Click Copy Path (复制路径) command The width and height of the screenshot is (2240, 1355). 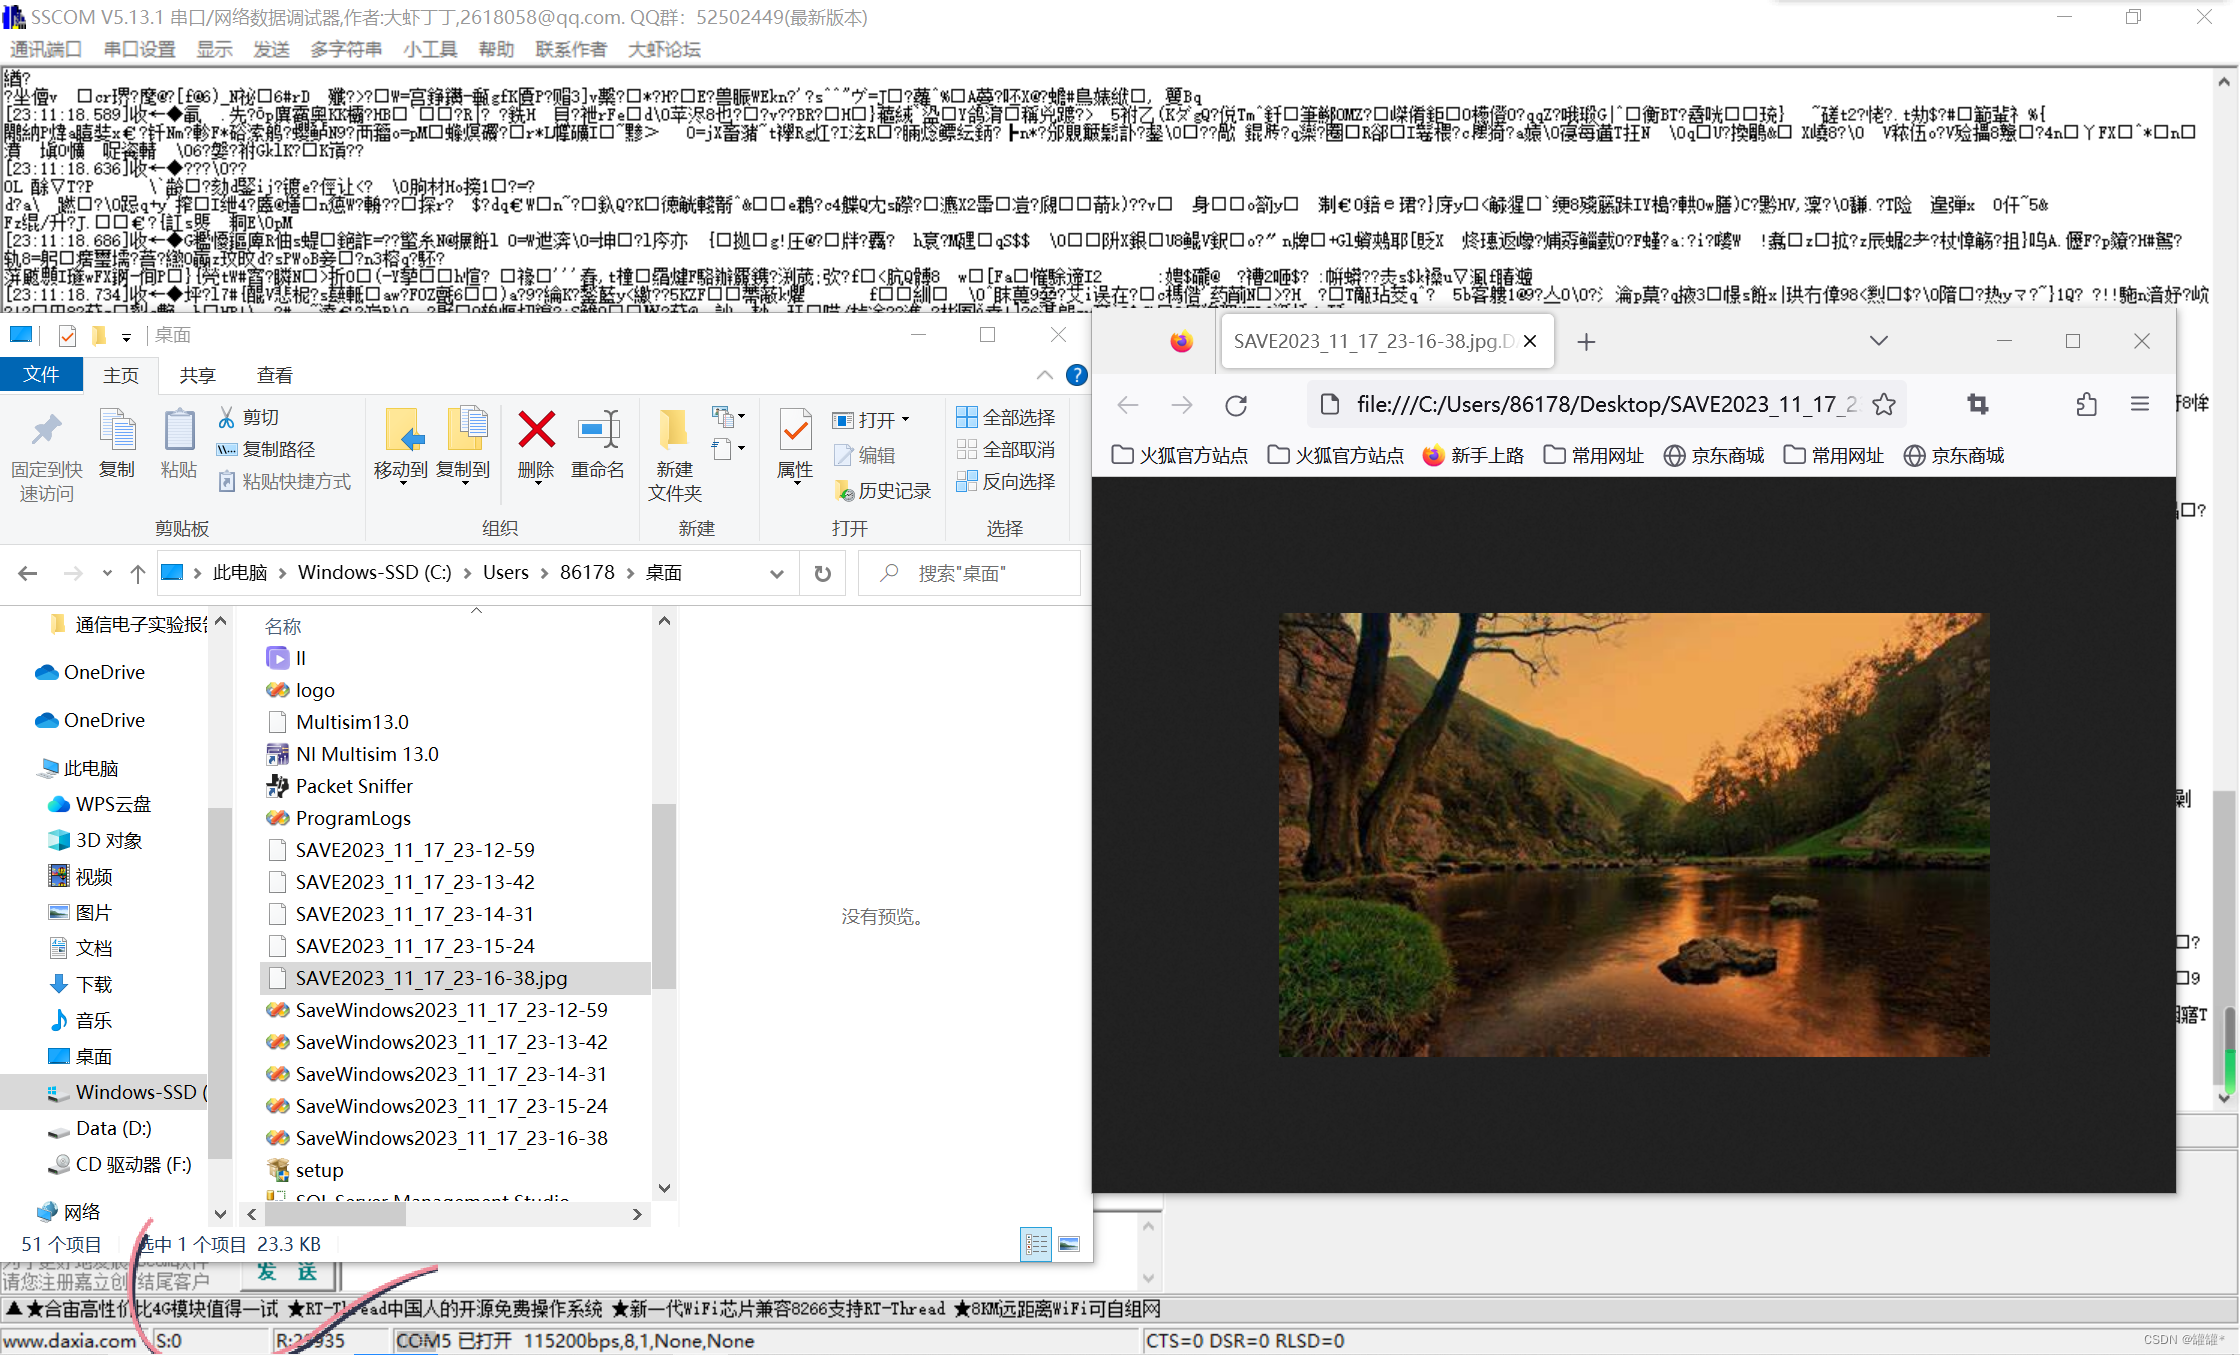click(x=266, y=449)
